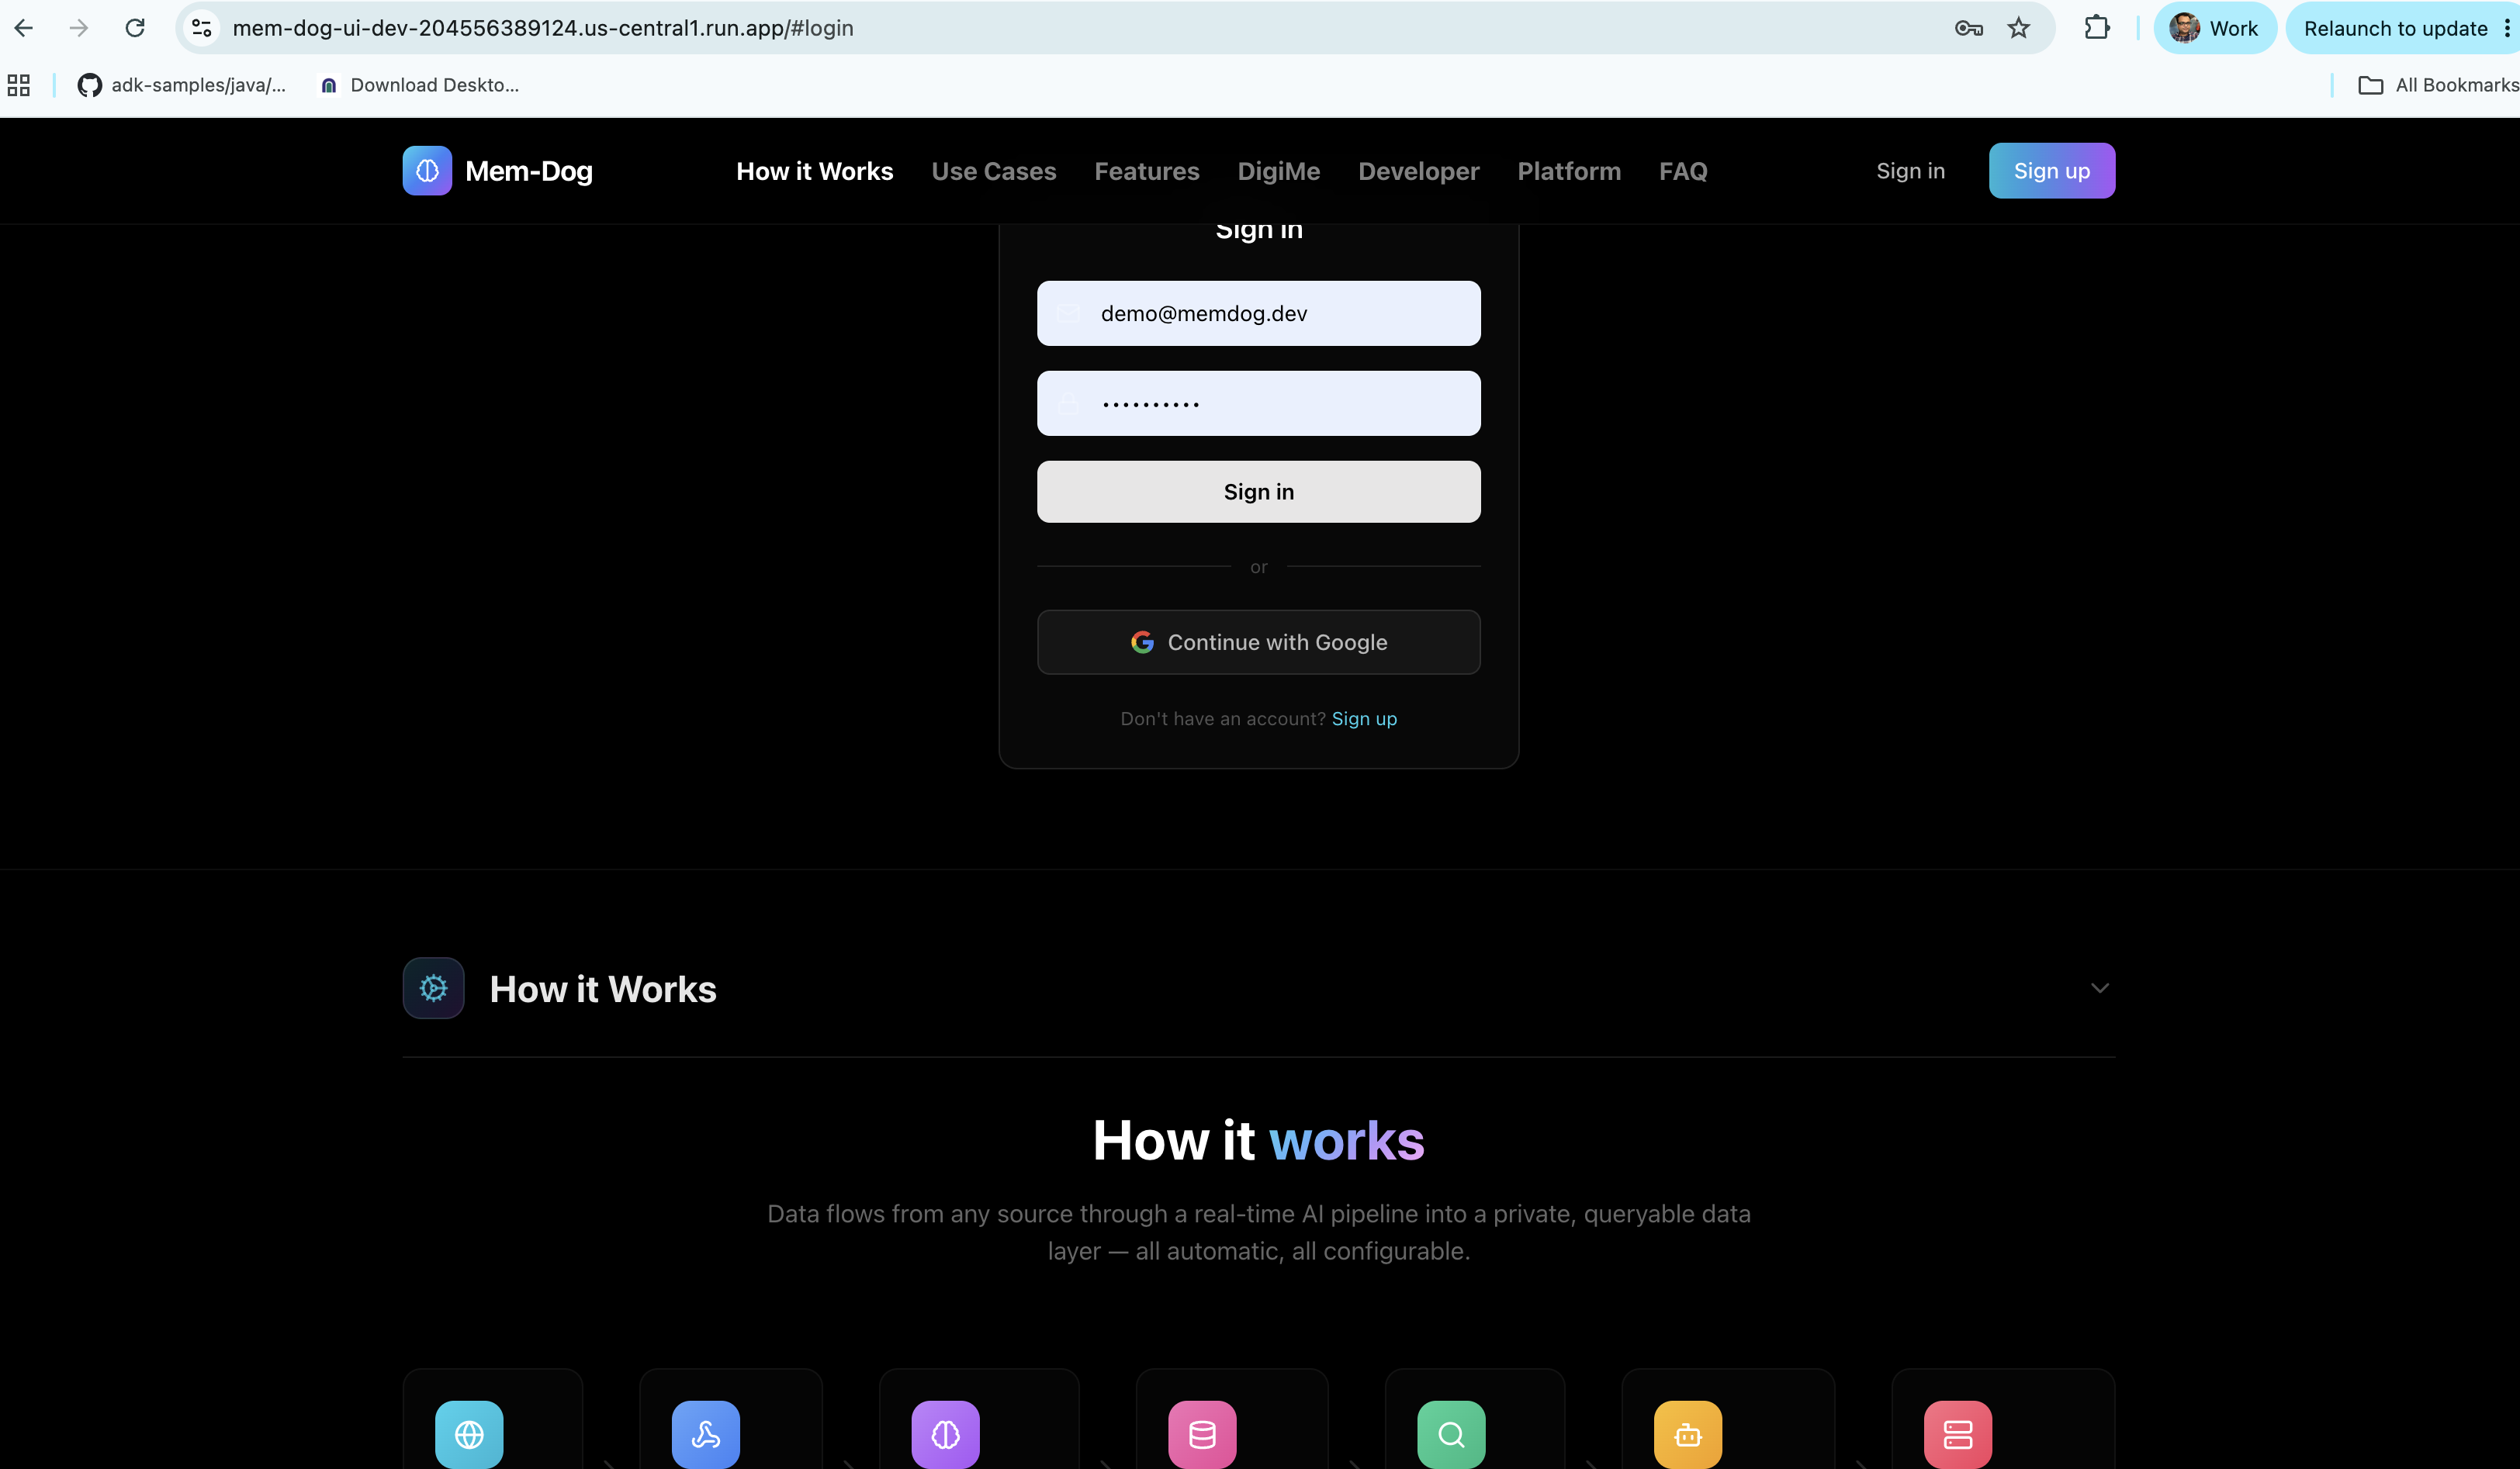This screenshot has width=2520, height=1469.
Task: Navigate to DigiMe section
Action: pos(1279,171)
